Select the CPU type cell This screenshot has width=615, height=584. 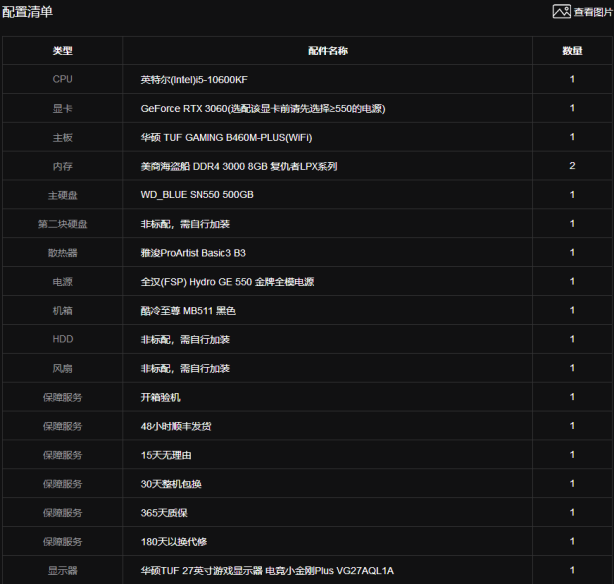pyautogui.click(x=62, y=79)
